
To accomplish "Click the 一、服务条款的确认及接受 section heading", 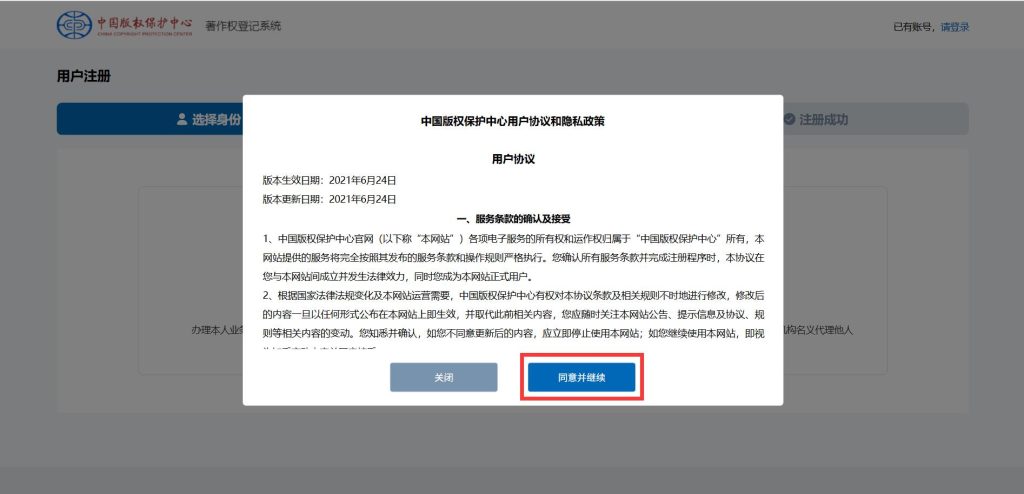I will point(513,218).
